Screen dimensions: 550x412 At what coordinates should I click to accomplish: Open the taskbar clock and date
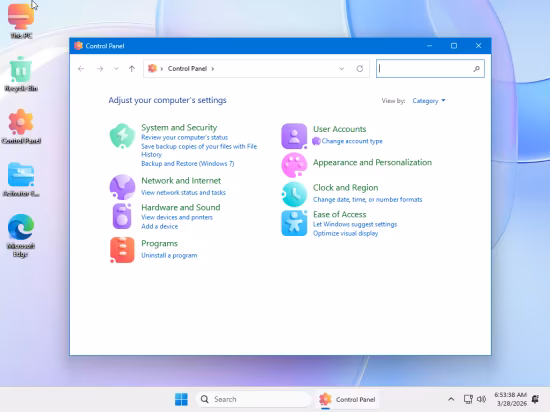(510, 399)
